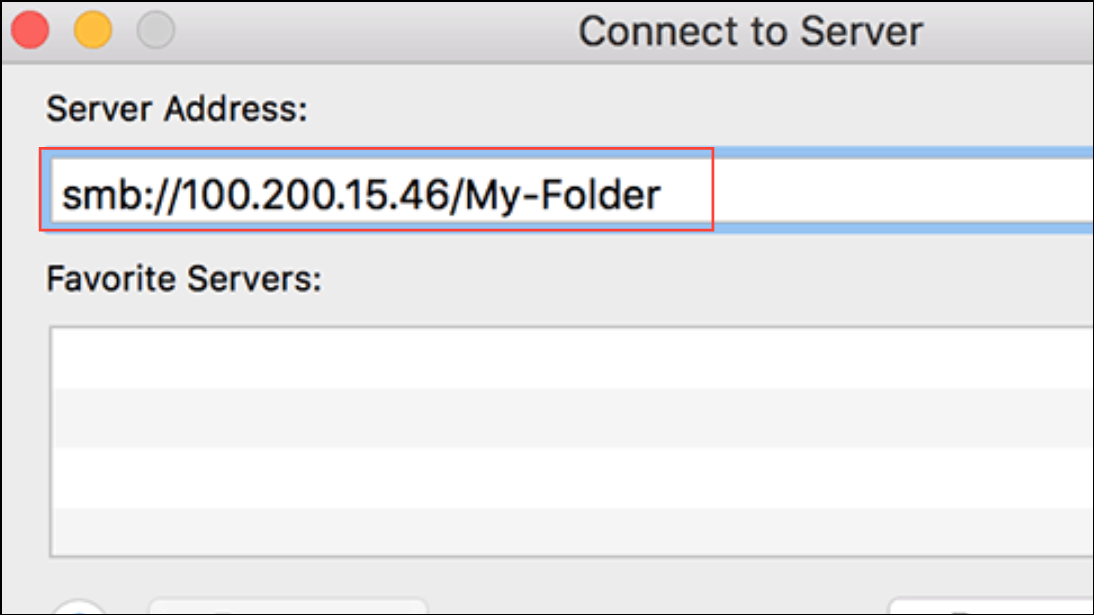This screenshot has width=1094, height=615.
Task: Click the Connect to Server title text
Action: pyautogui.click(x=750, y=31)
